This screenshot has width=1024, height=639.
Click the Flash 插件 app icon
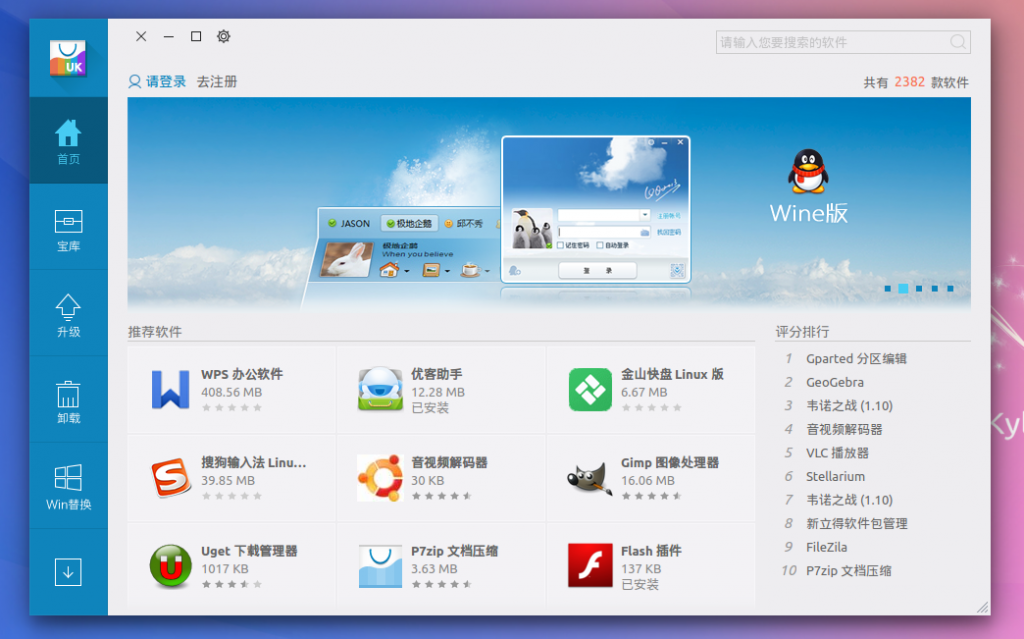coord(590,565)
